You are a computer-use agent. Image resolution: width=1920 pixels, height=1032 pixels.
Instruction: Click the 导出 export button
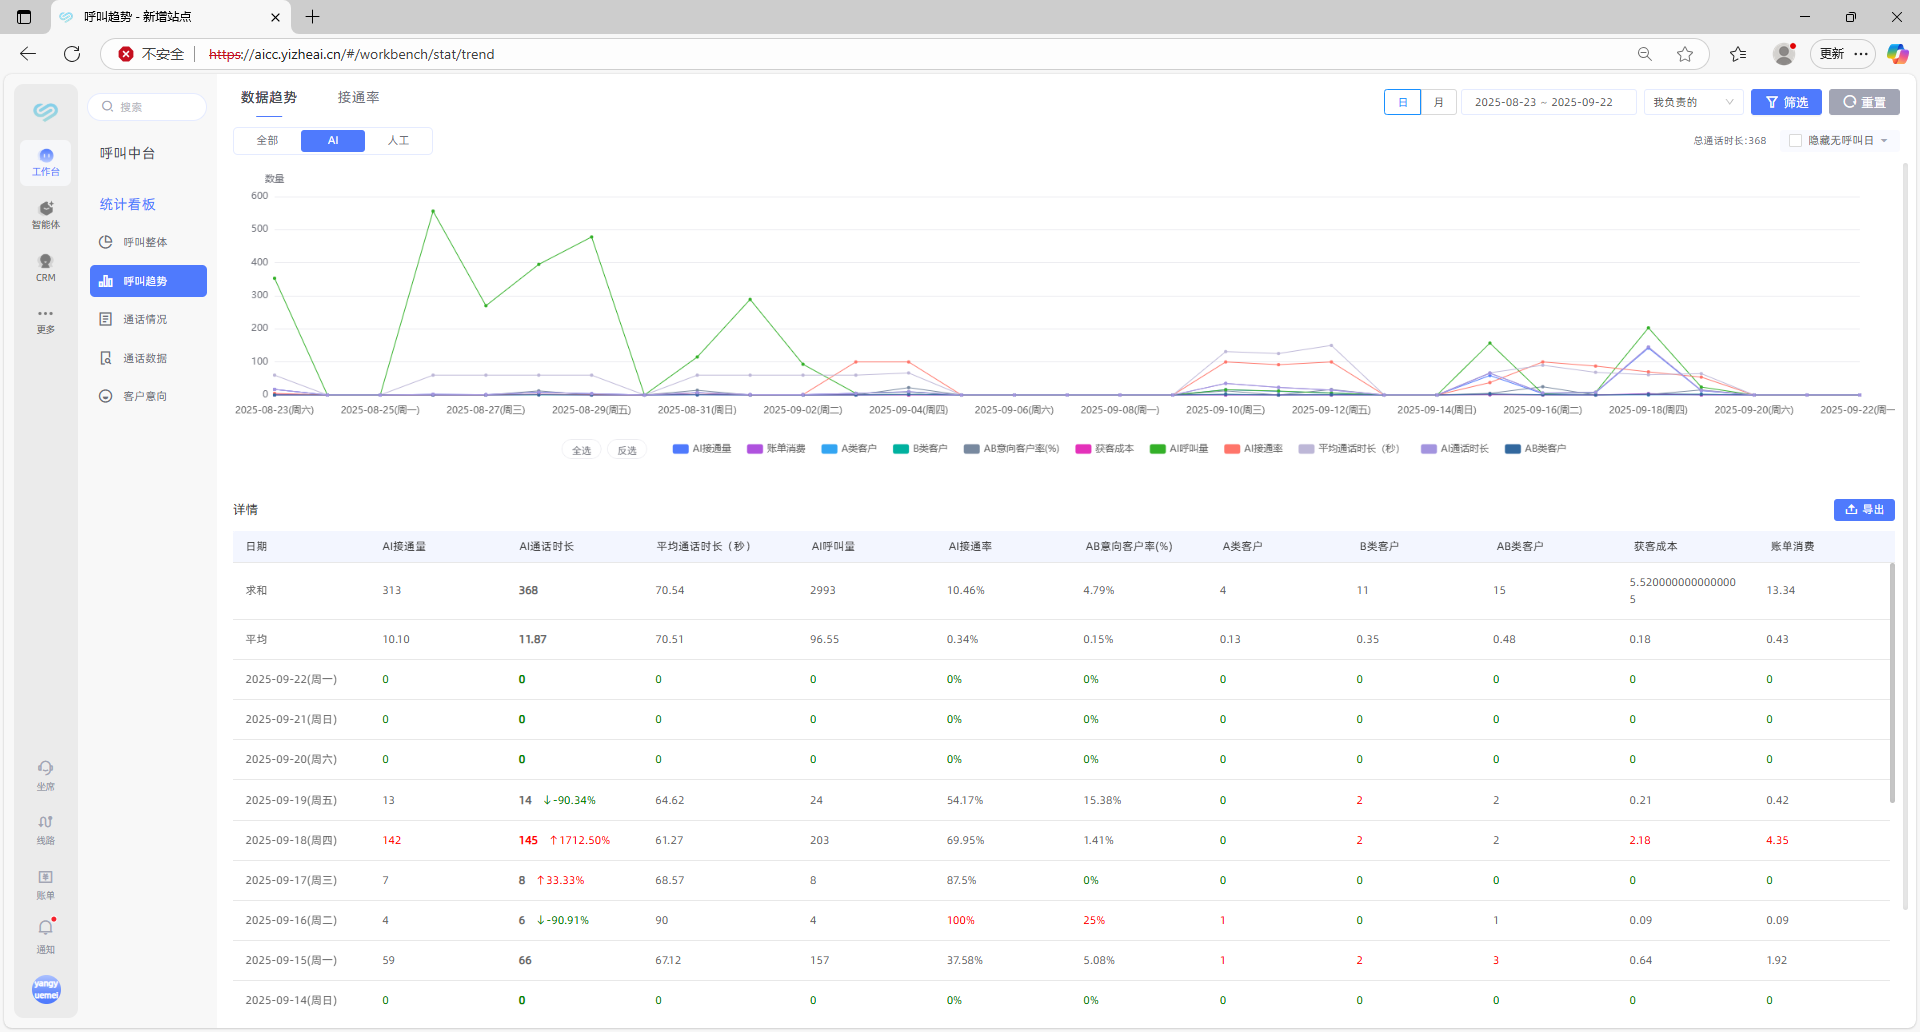point(1864,510)
